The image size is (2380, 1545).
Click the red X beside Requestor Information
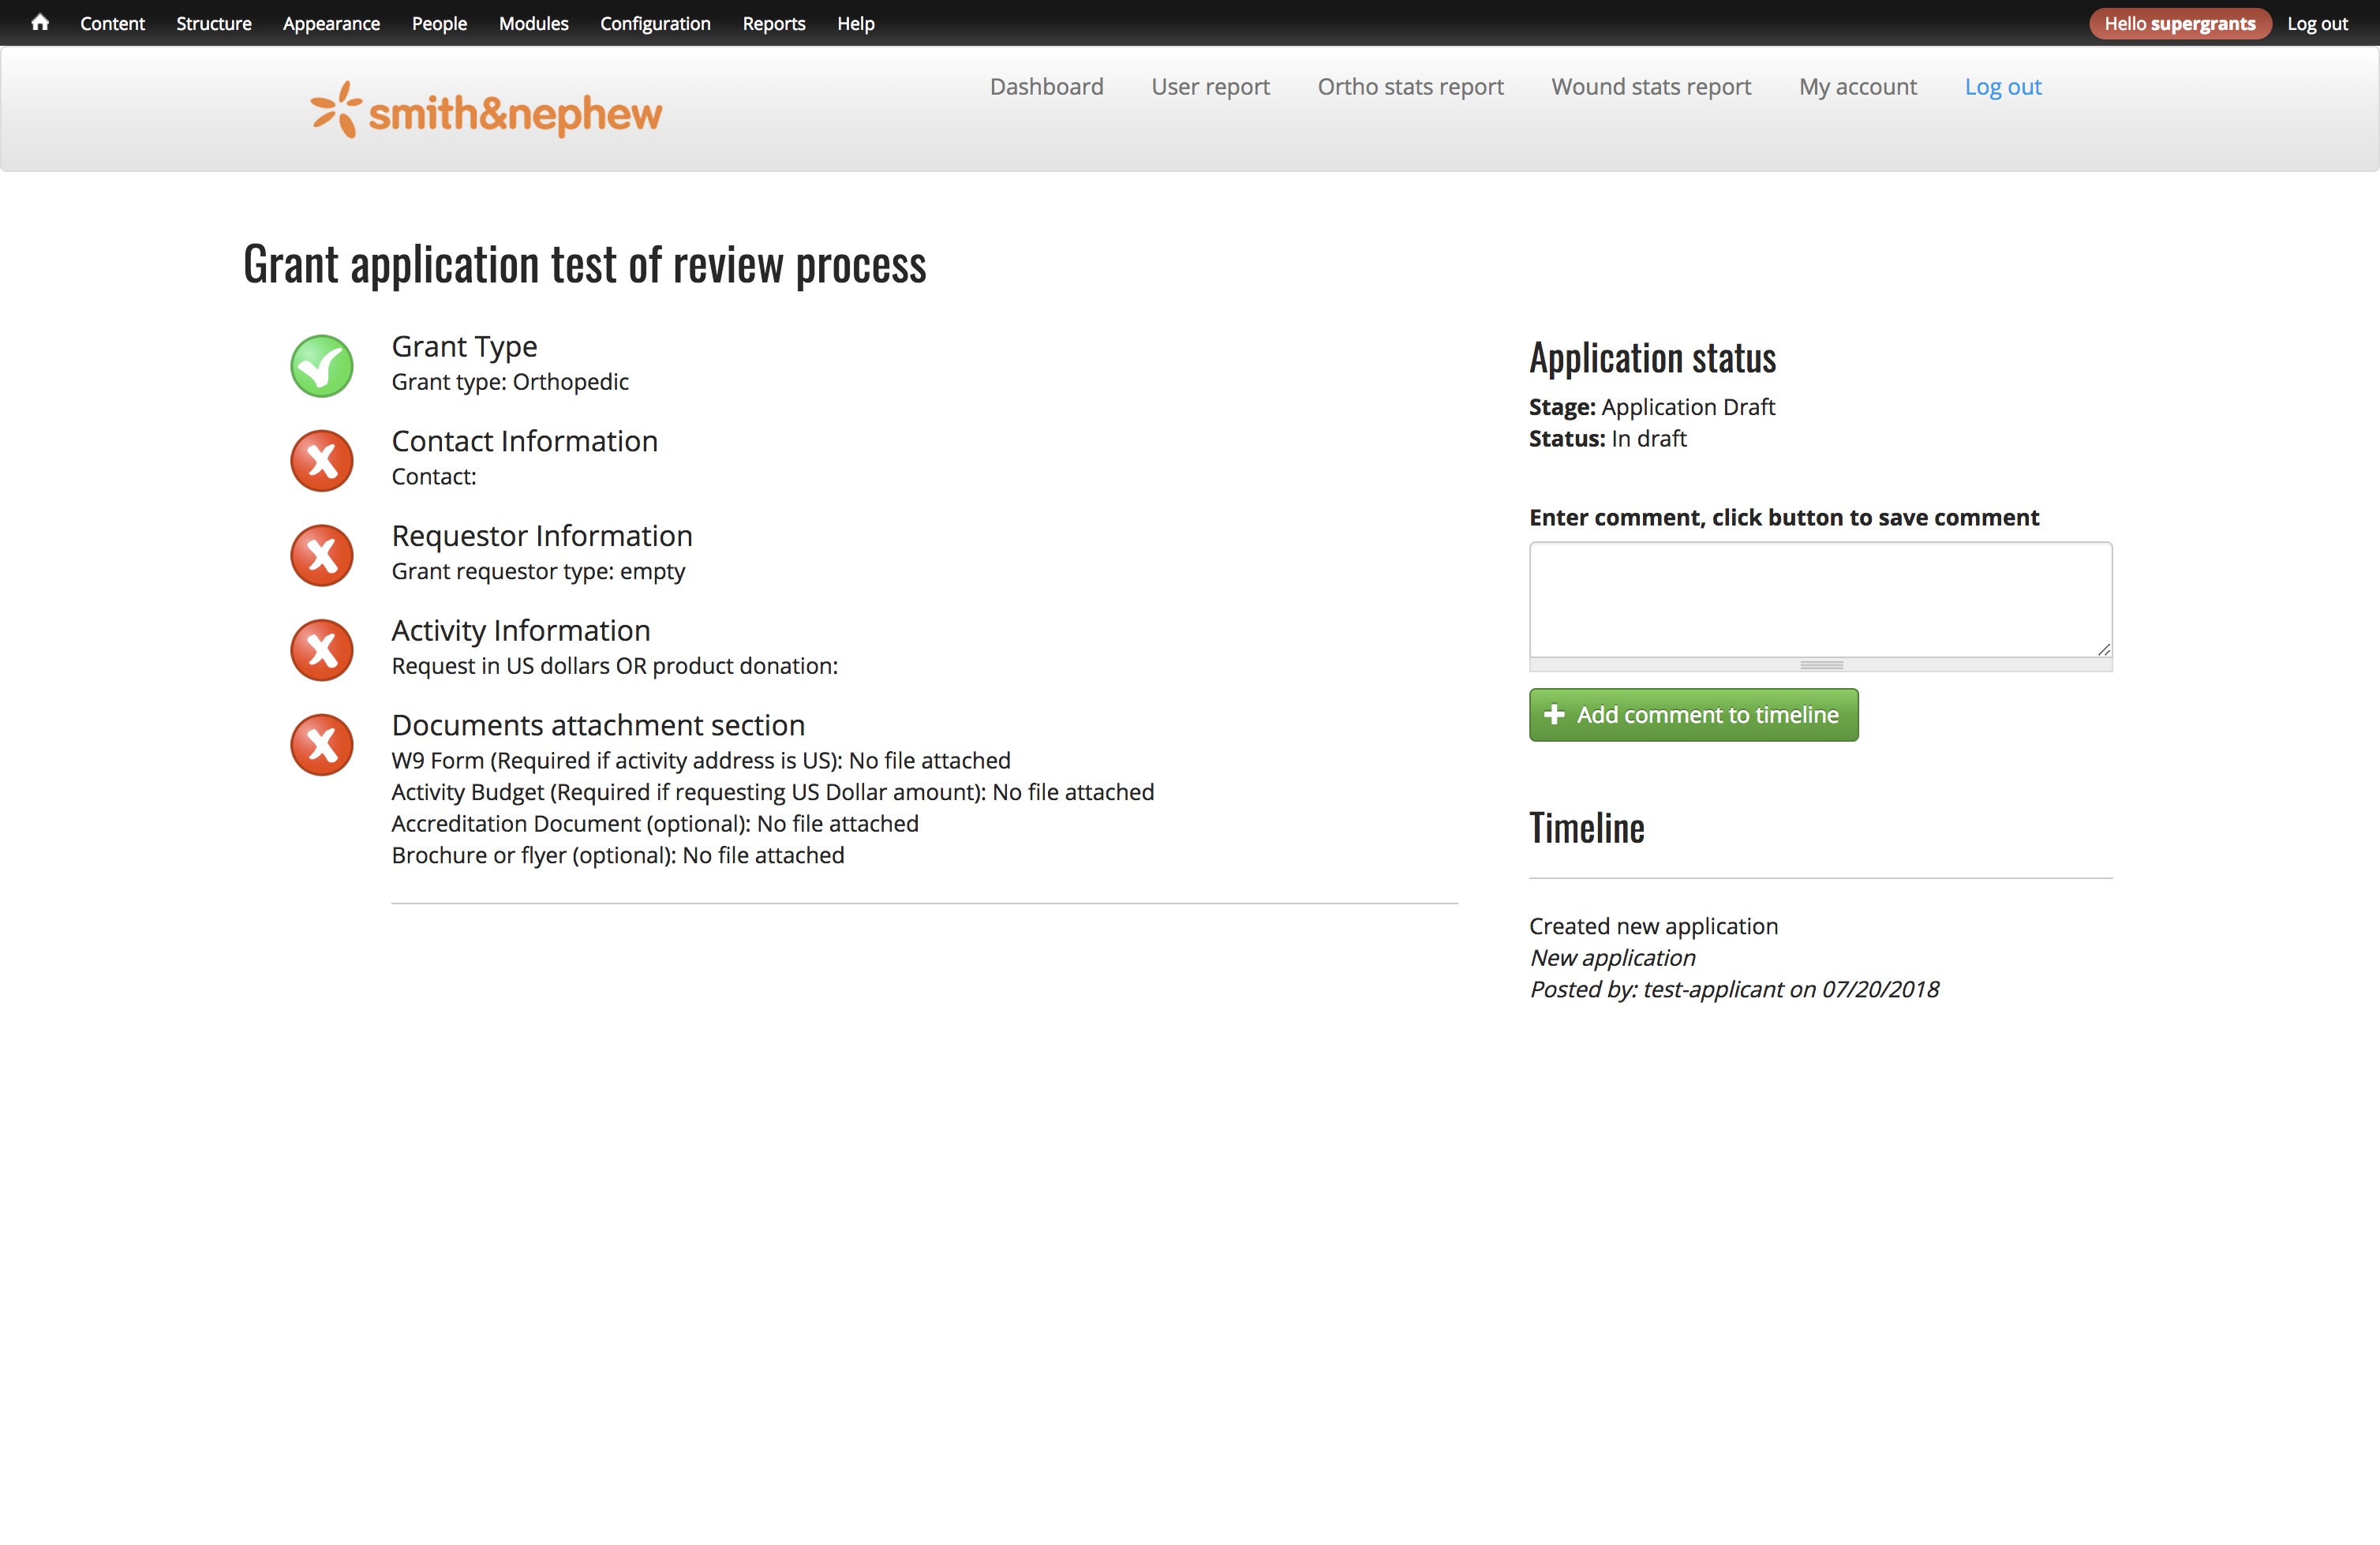321,556
